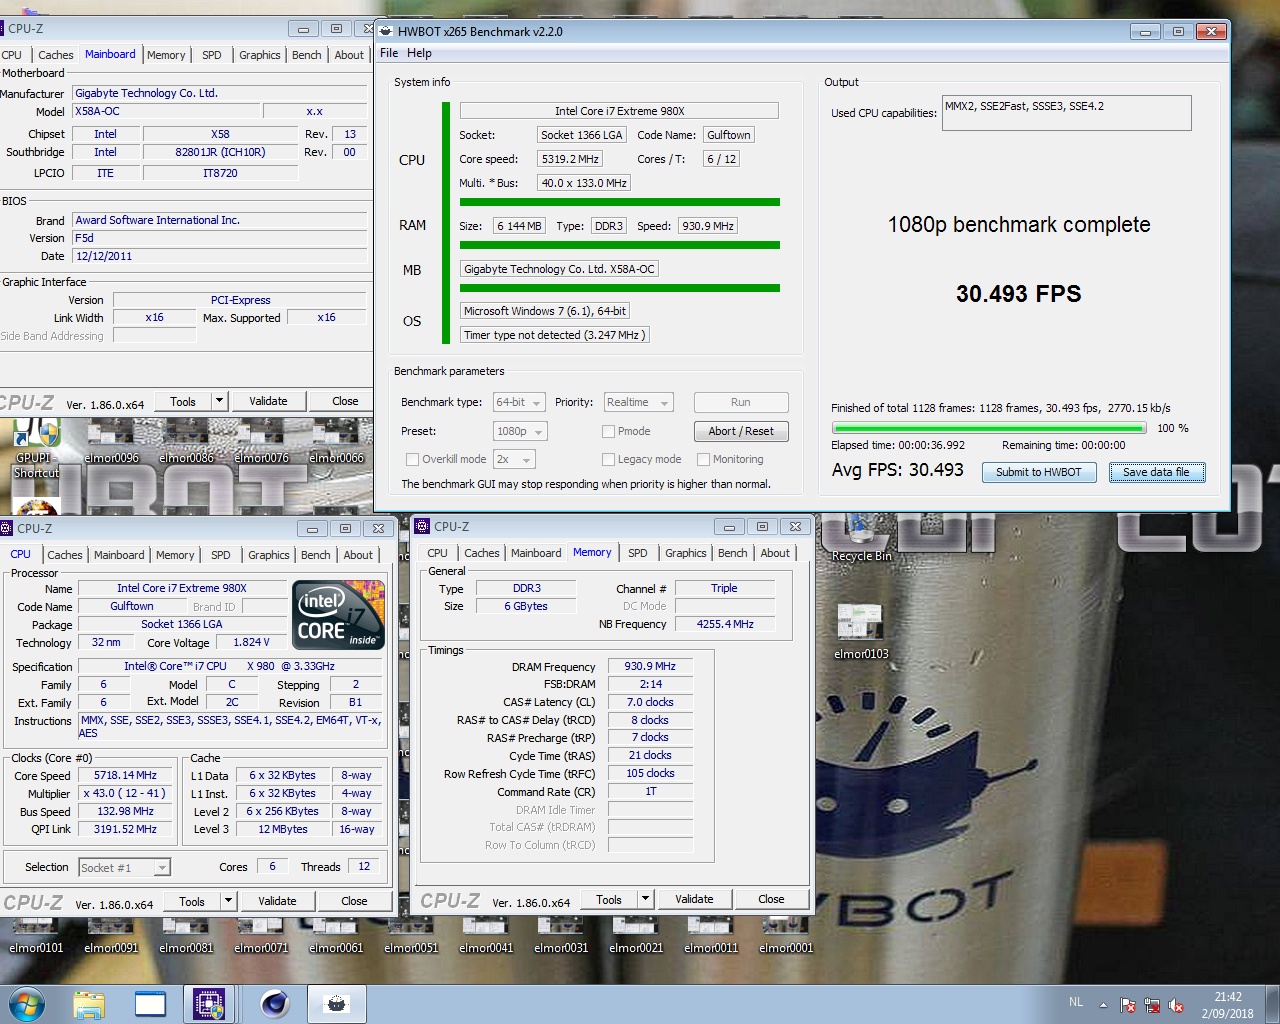This screenshot has height=1024, width=1280.
Task: Enable the Overkill mode checkbox
Action: pyautogui.click(x=412, y=459)
